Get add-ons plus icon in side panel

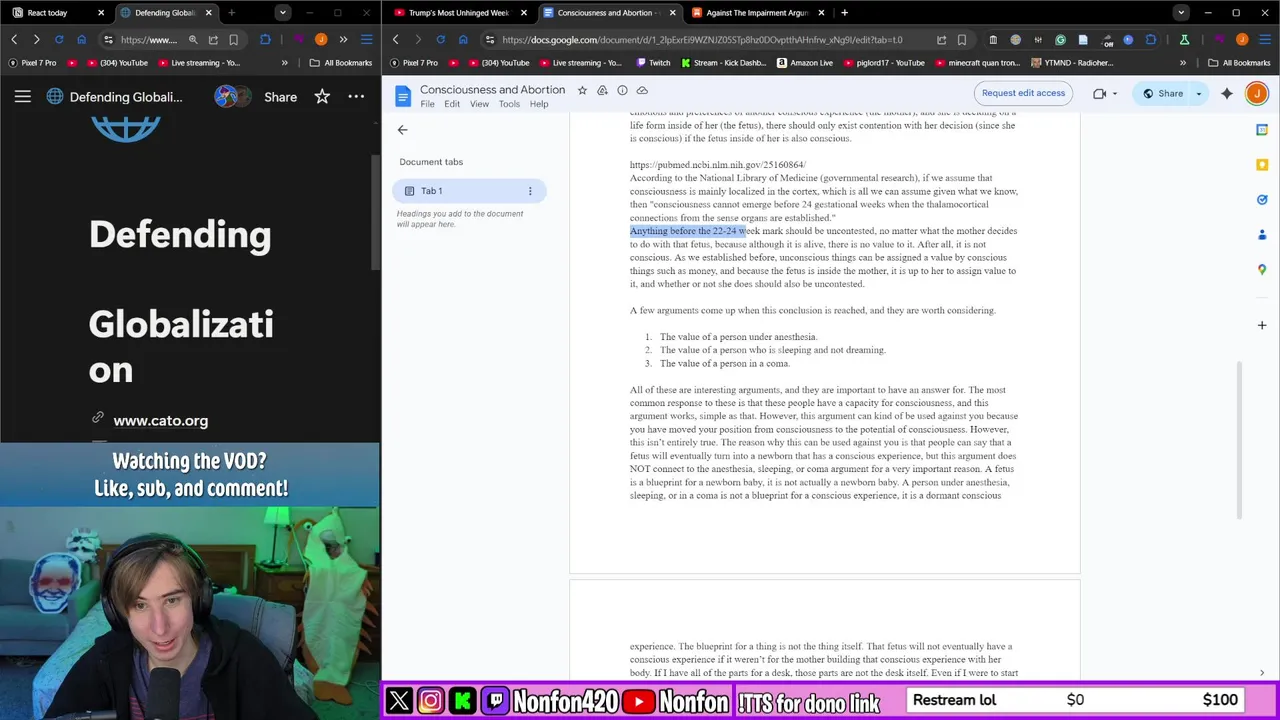click(1262, 325)
